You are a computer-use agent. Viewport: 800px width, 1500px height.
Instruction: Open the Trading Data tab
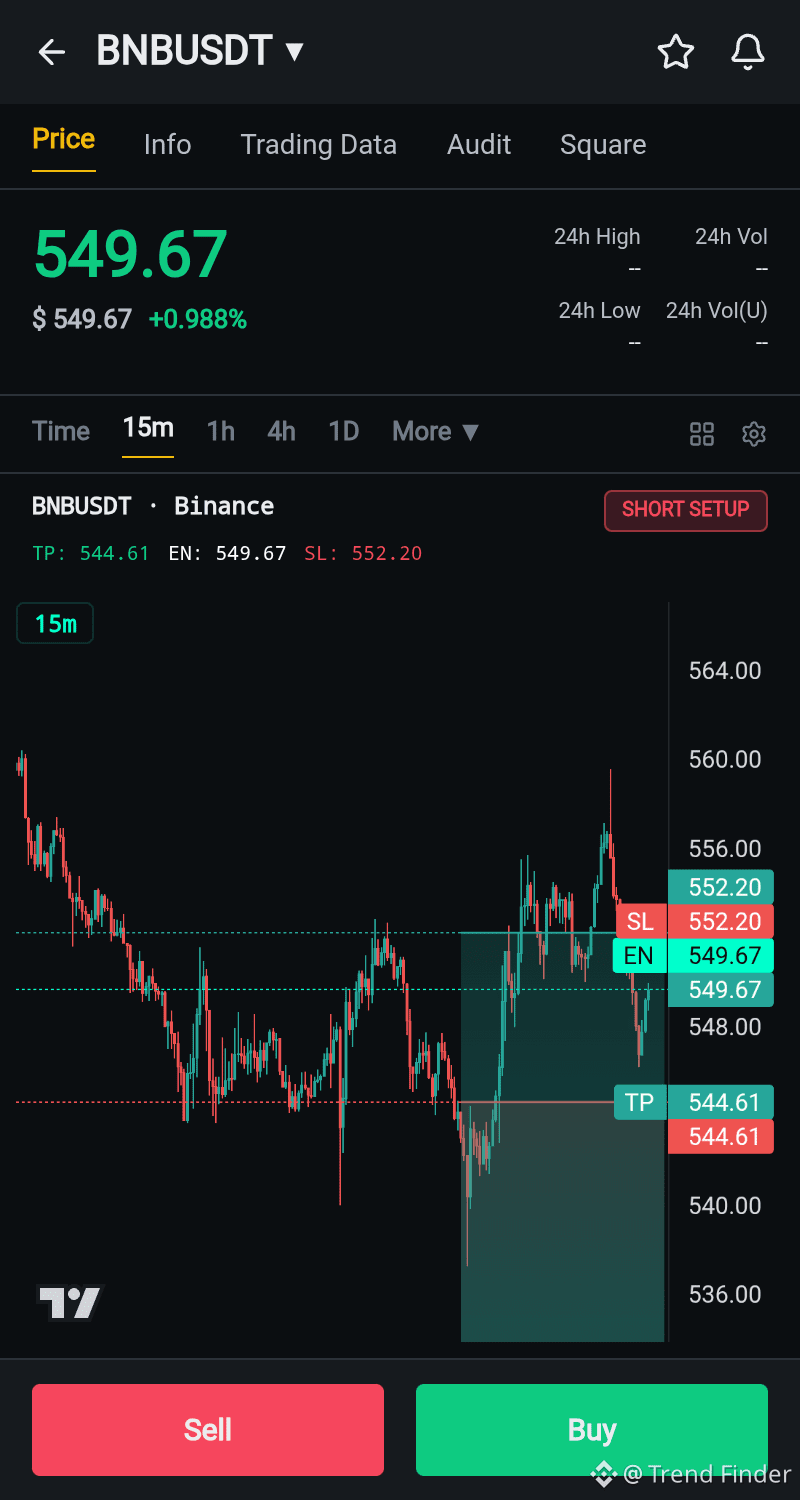tap(319, 145)
